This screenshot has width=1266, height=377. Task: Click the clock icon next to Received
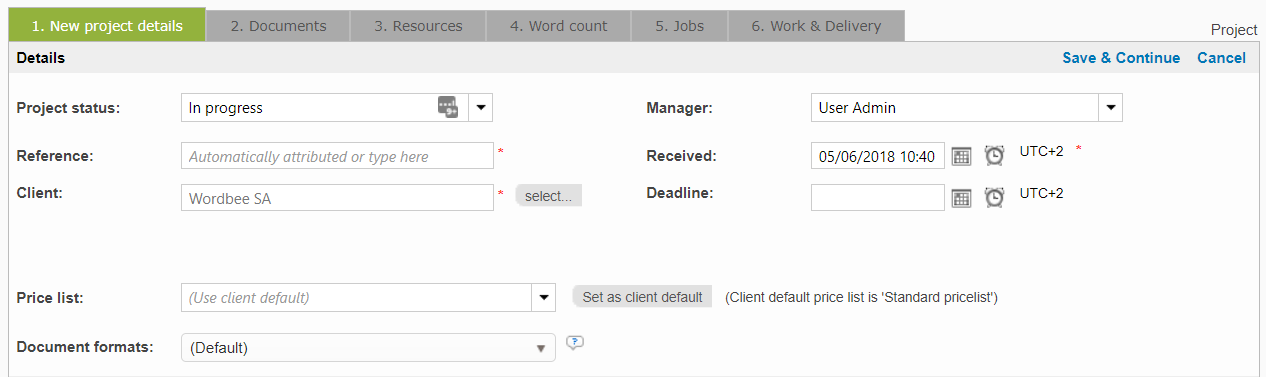coord(994,155)
